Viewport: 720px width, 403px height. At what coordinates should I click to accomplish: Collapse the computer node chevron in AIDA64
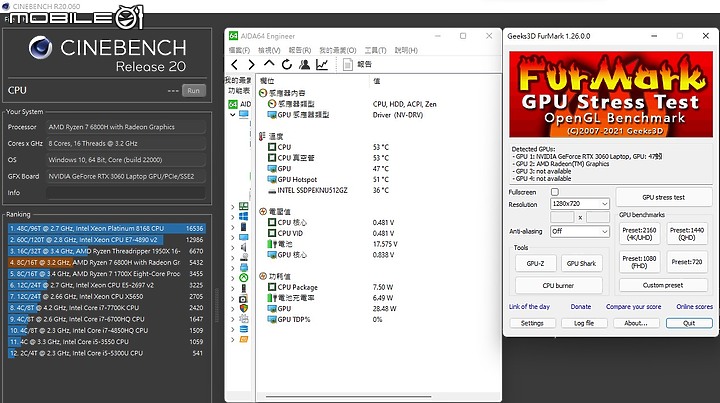coord(233,115)
